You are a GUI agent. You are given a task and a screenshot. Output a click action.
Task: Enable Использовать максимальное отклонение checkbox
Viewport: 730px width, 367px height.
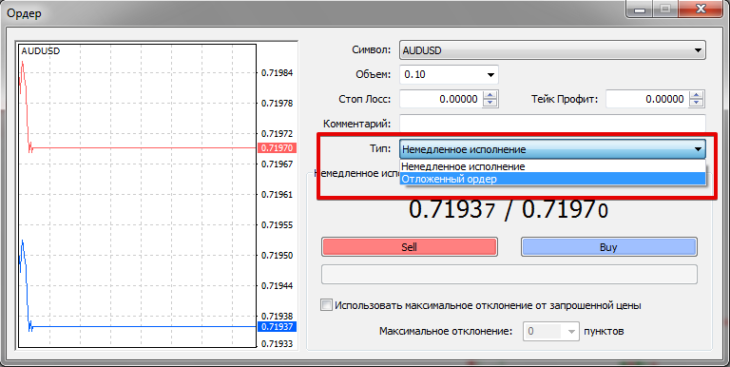(327, 306)
